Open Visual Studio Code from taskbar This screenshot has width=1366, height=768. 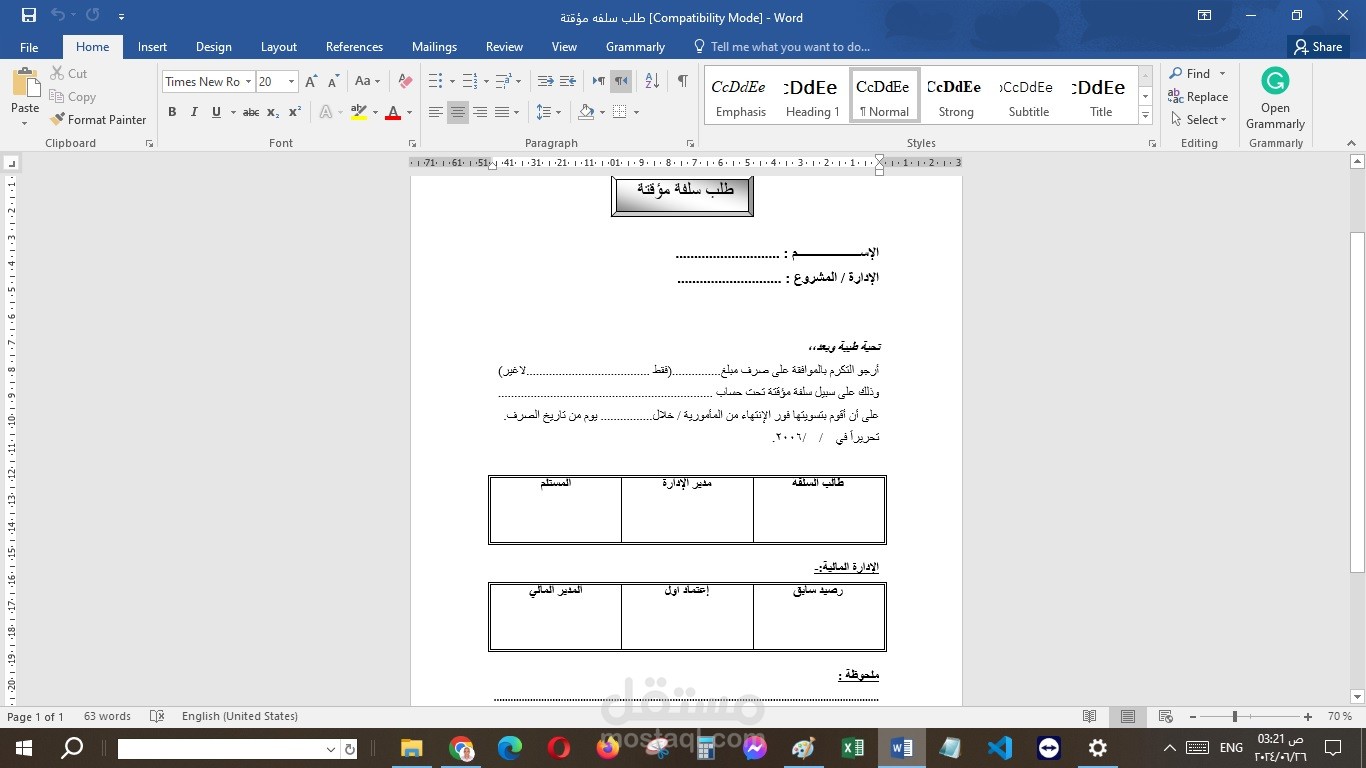click(999, 748)
